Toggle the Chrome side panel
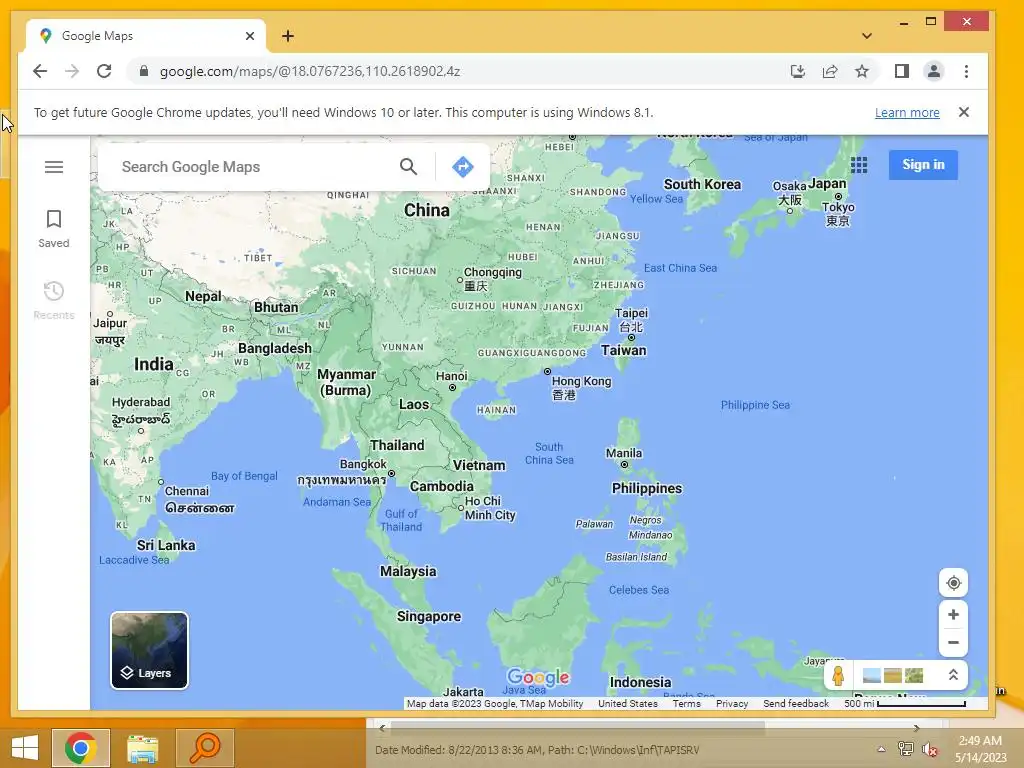The width and height of the screenshot is (1024, 768). point(902,71)
